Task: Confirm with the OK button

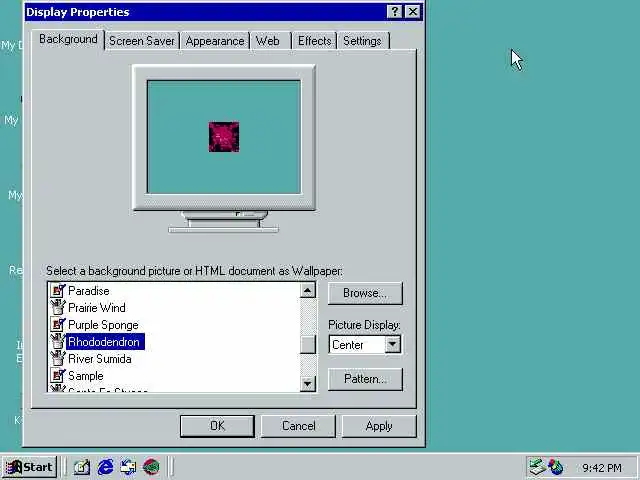Action: 217,426
